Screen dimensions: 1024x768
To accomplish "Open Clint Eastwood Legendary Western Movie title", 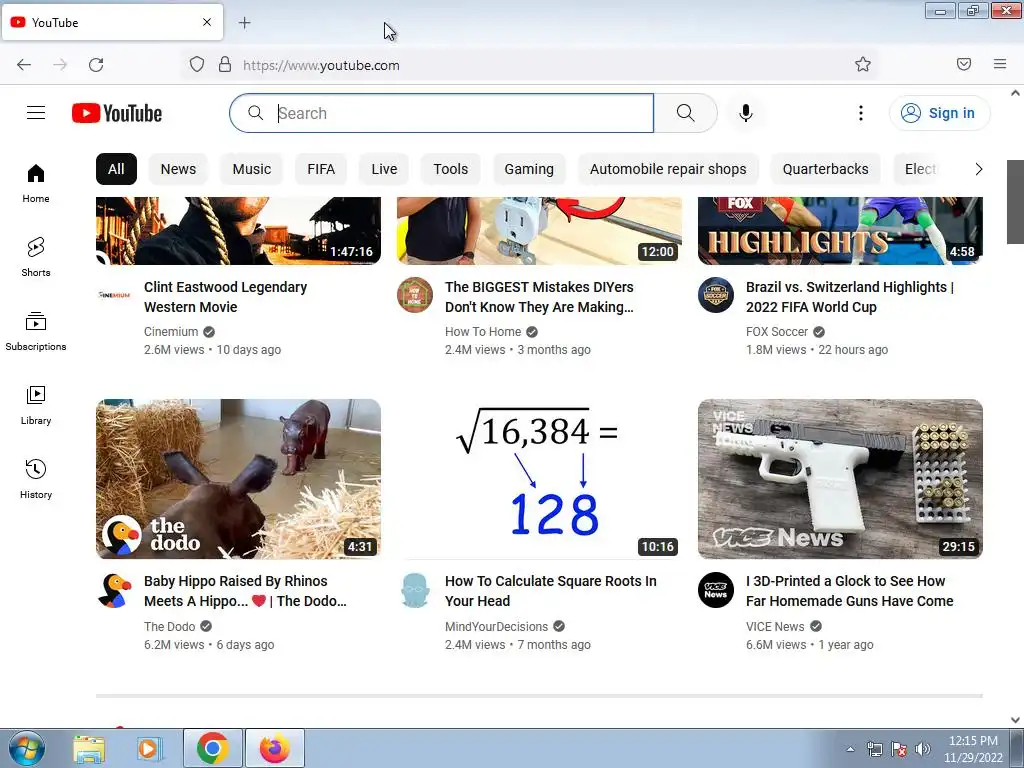I will coord(225,297).
